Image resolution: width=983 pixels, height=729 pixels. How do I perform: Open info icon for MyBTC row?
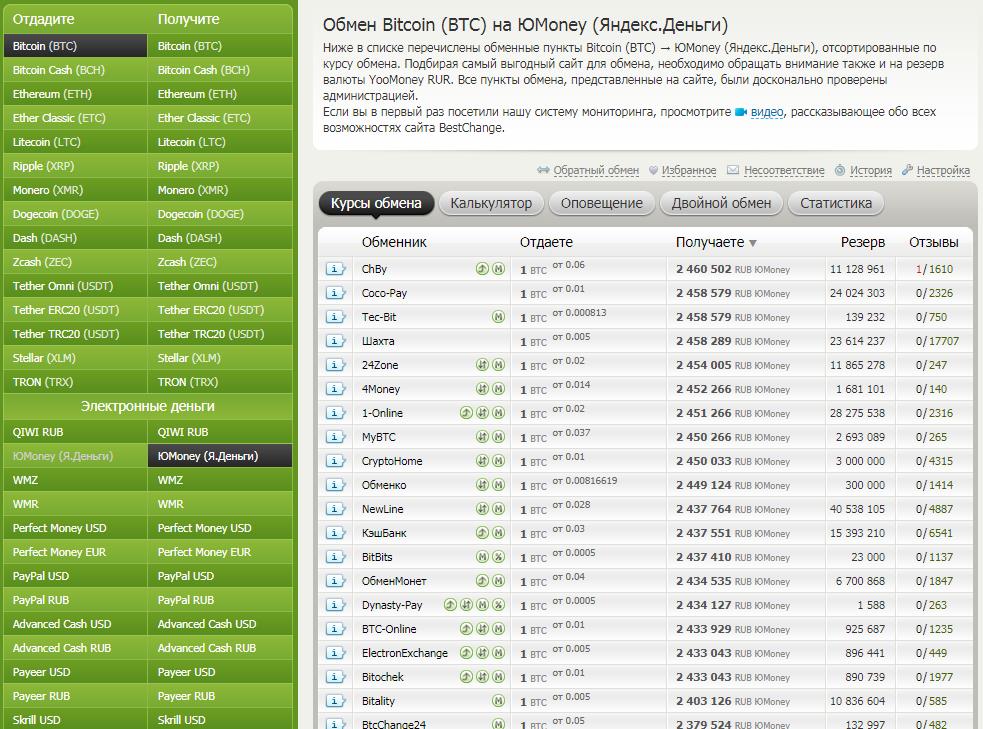335,437
